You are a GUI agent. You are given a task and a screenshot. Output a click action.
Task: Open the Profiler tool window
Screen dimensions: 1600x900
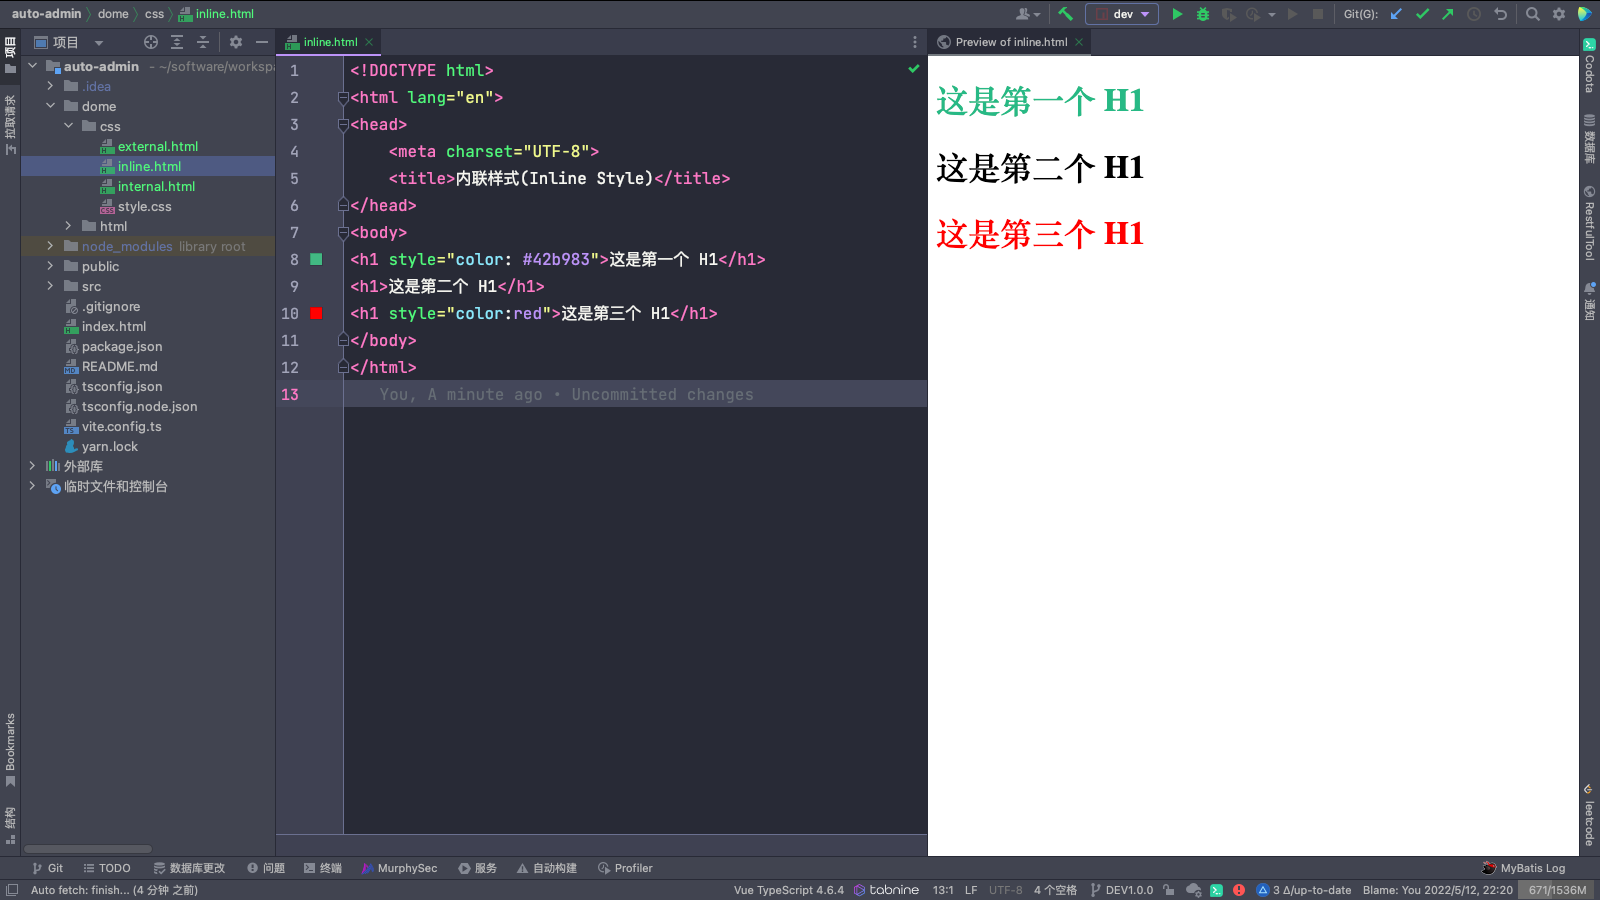[x=625, y=867]
